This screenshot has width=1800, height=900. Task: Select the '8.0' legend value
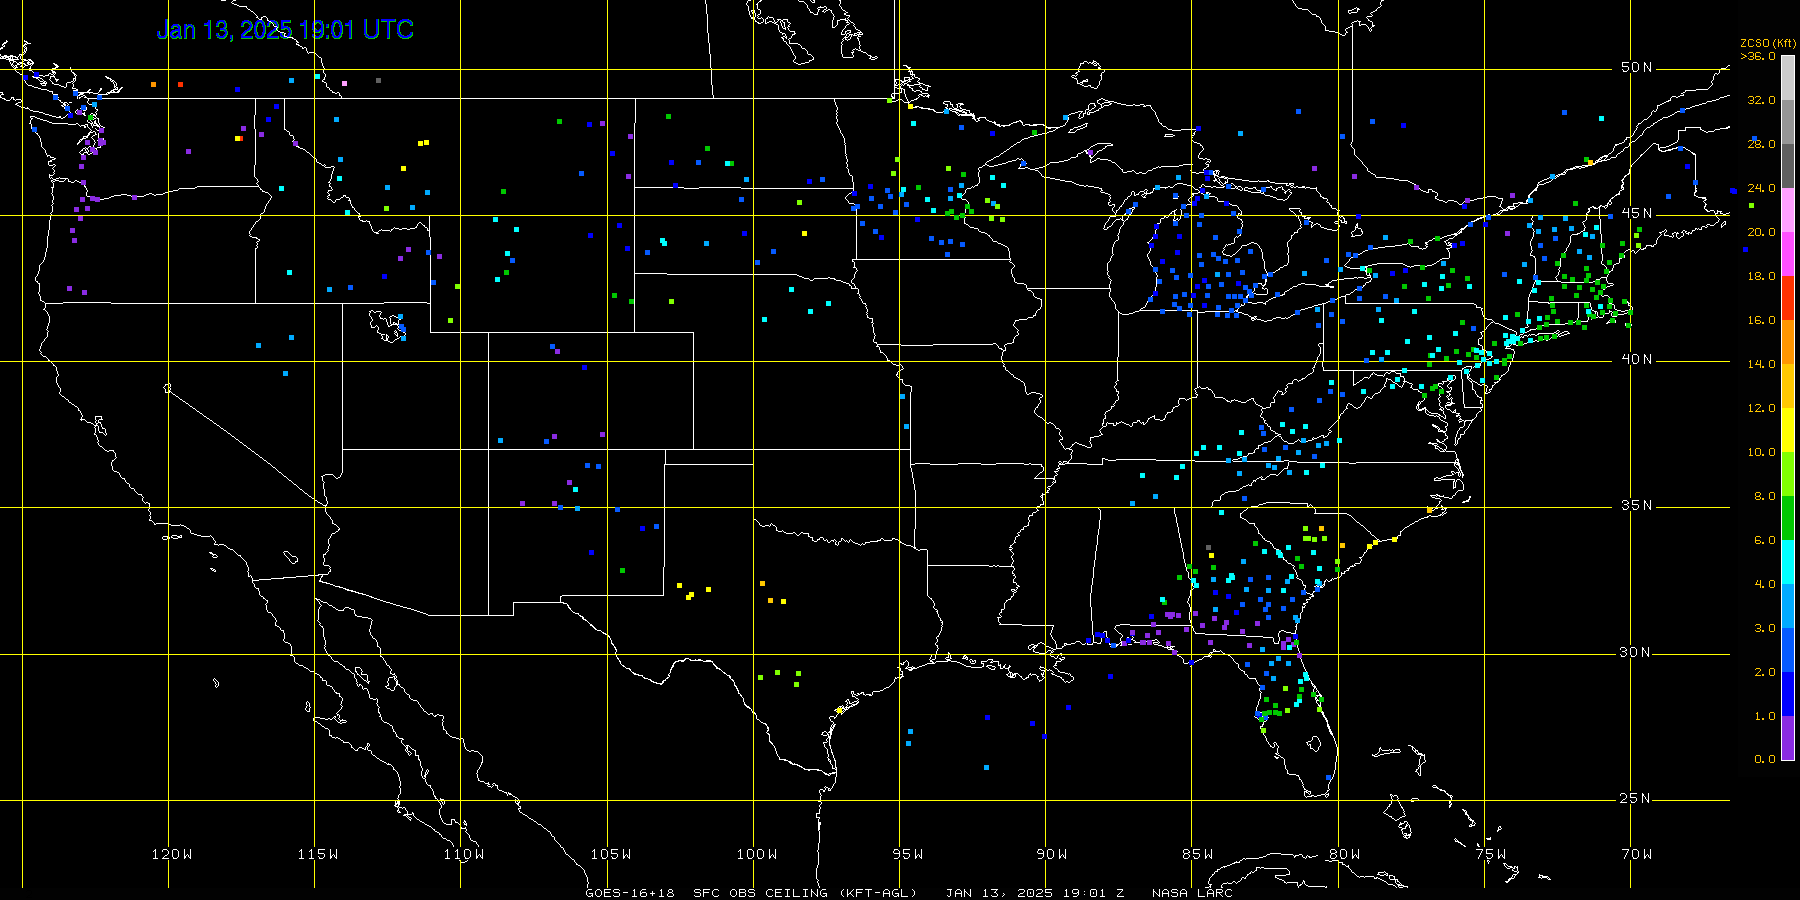point(1765,496)
